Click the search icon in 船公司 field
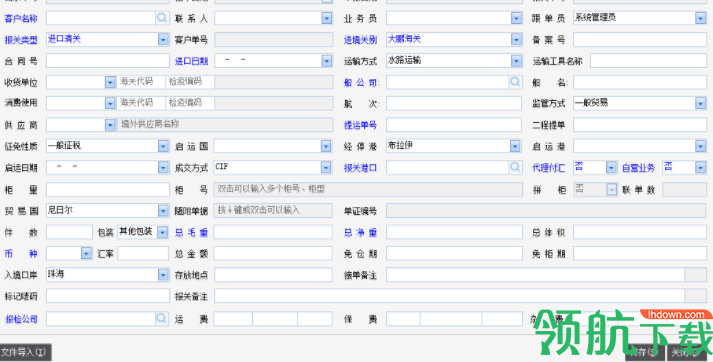Screen dimensions: 713x362 515,82
